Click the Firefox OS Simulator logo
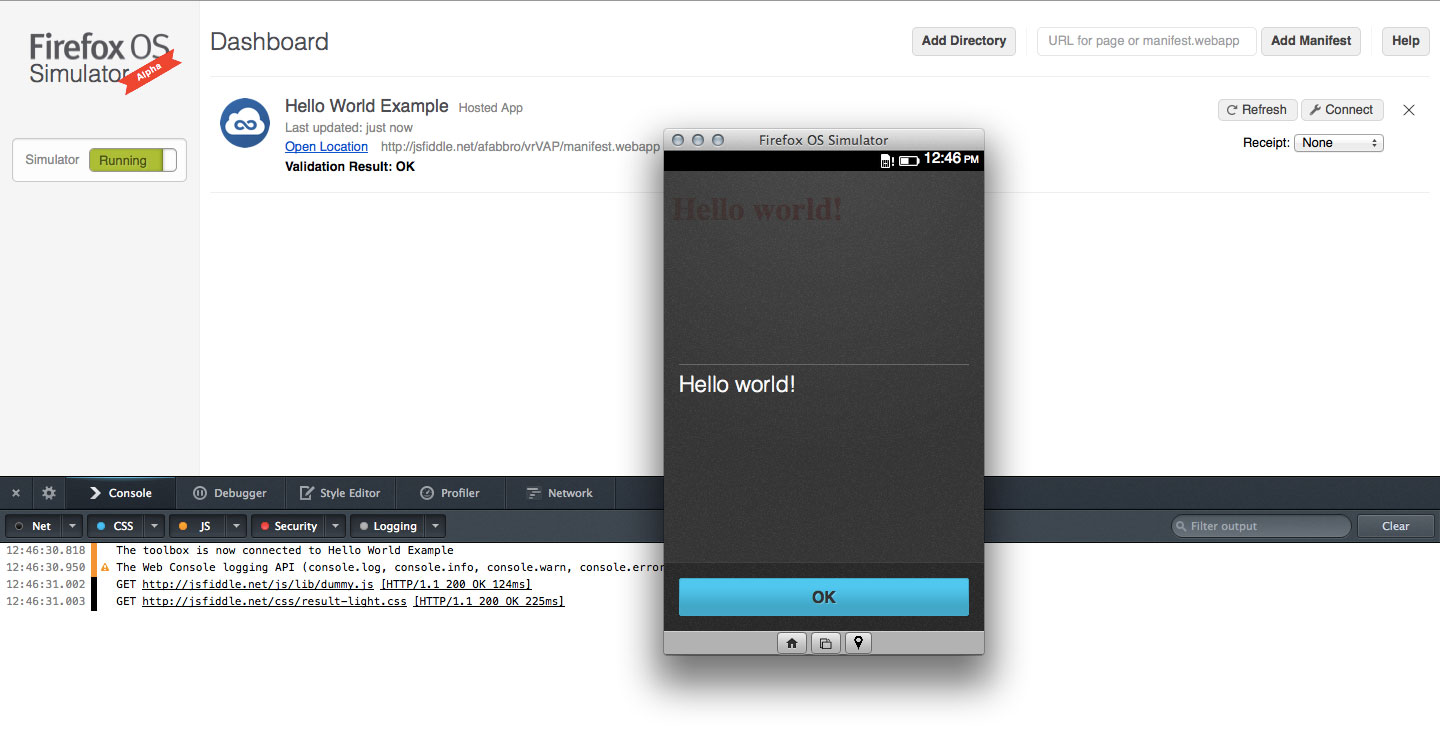Screen dimensions: 1440x755 click(x=105, y=62)
